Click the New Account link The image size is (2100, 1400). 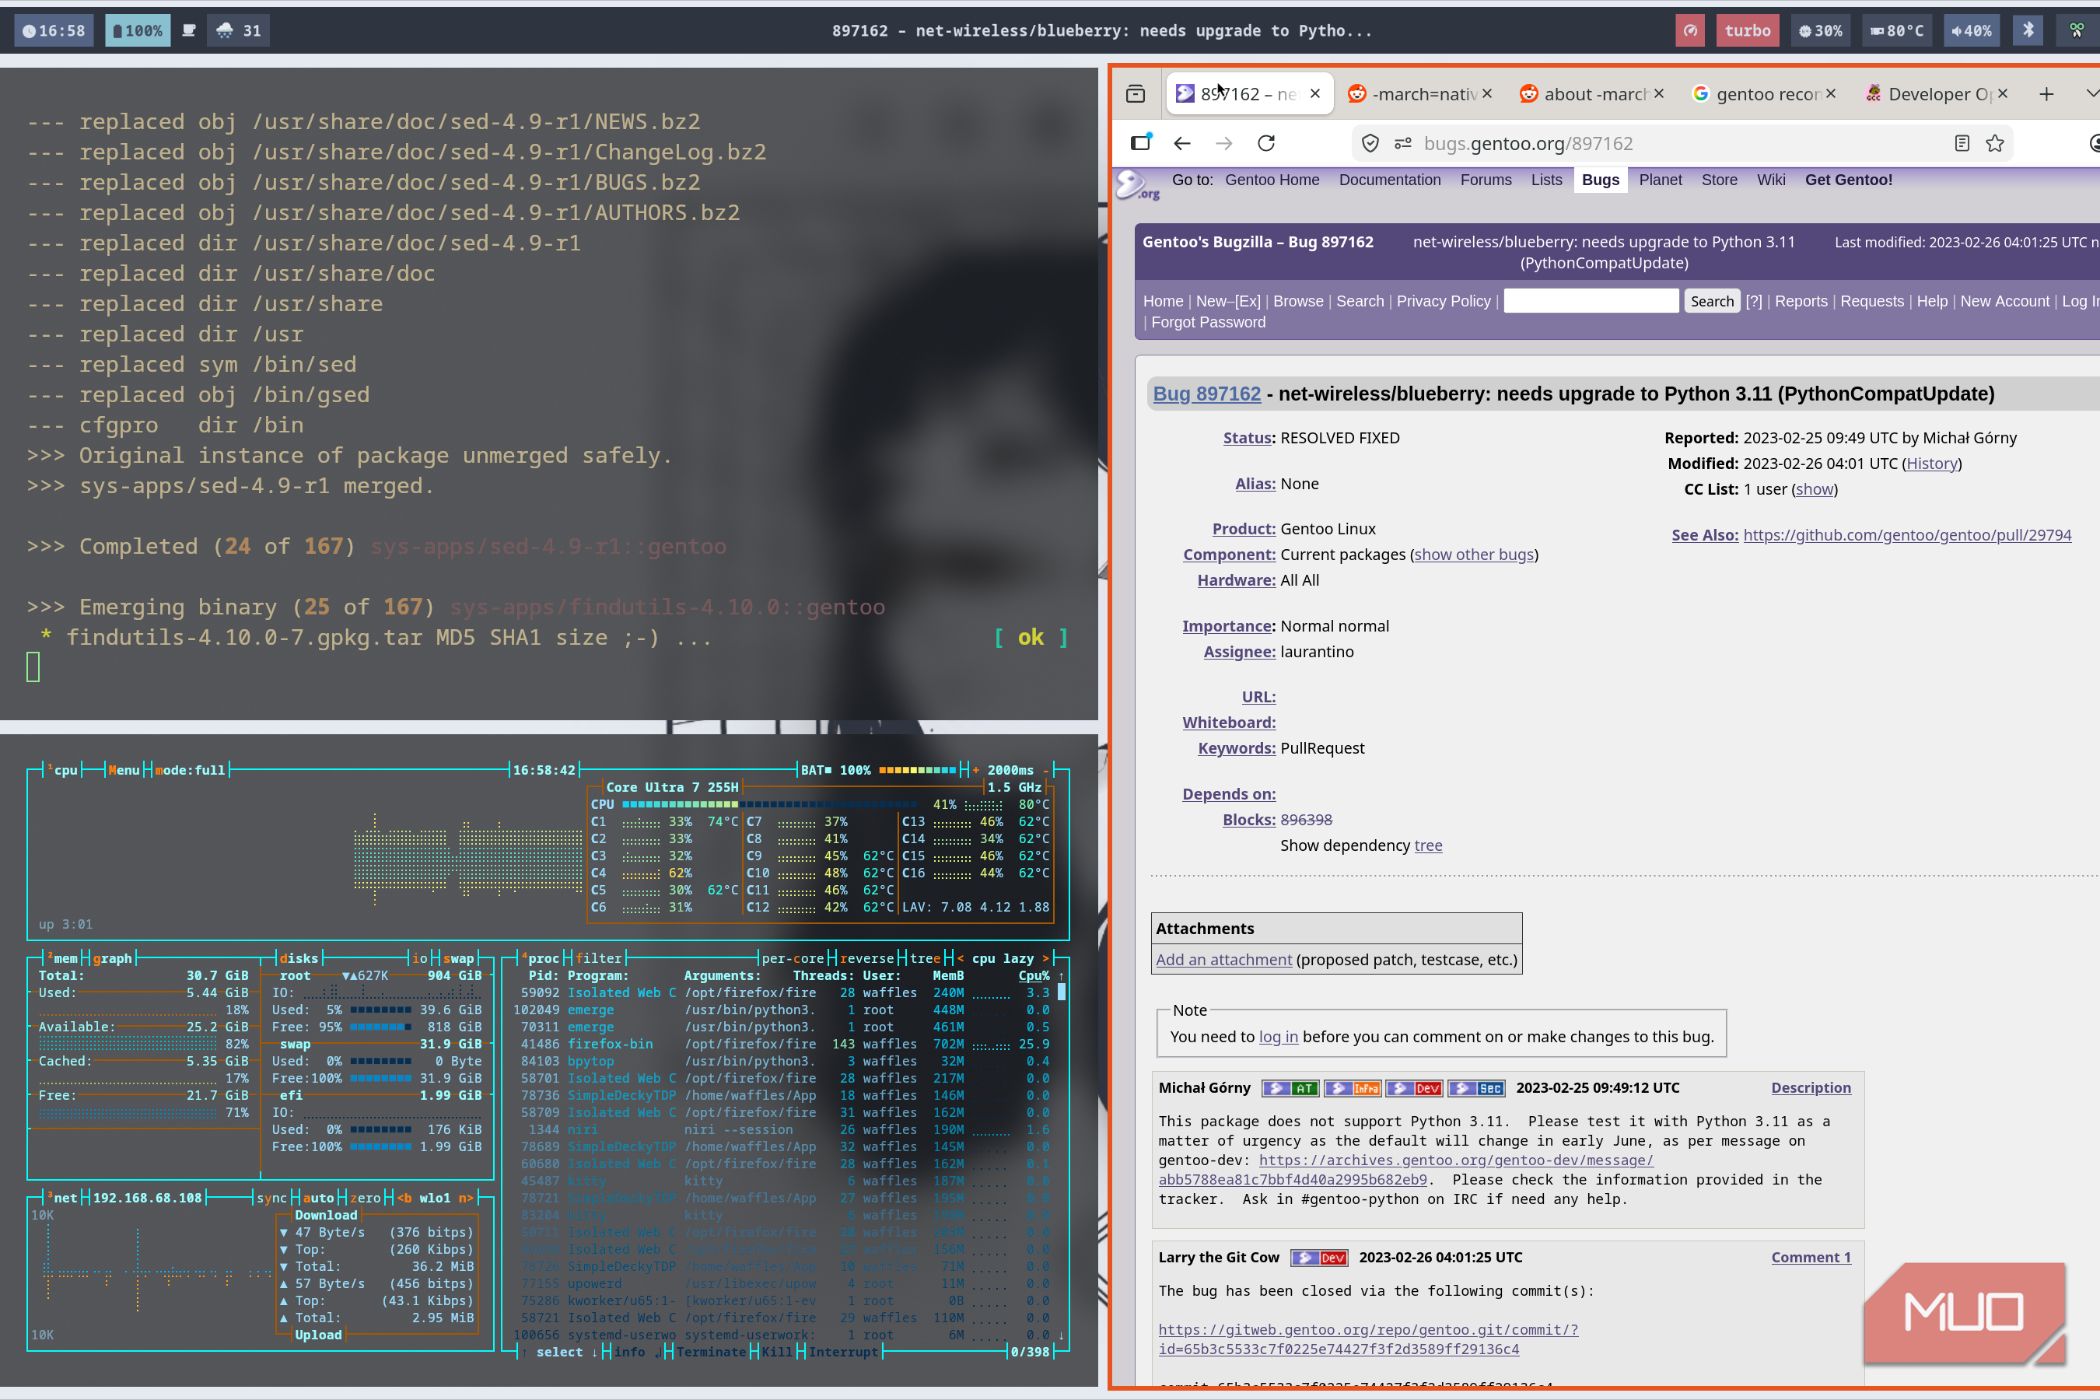[2004, 301]
